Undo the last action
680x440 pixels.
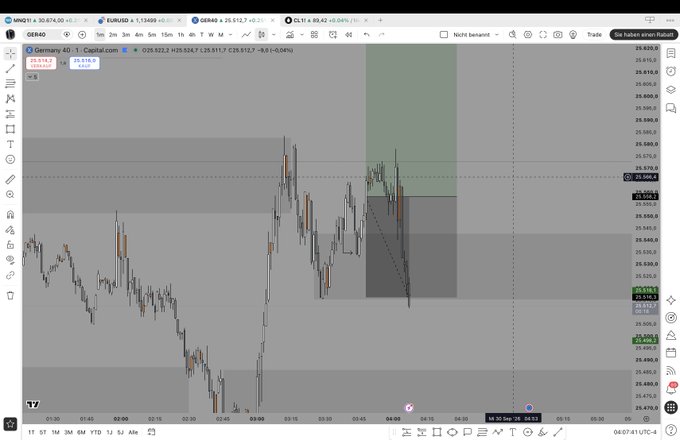point(366,35)
